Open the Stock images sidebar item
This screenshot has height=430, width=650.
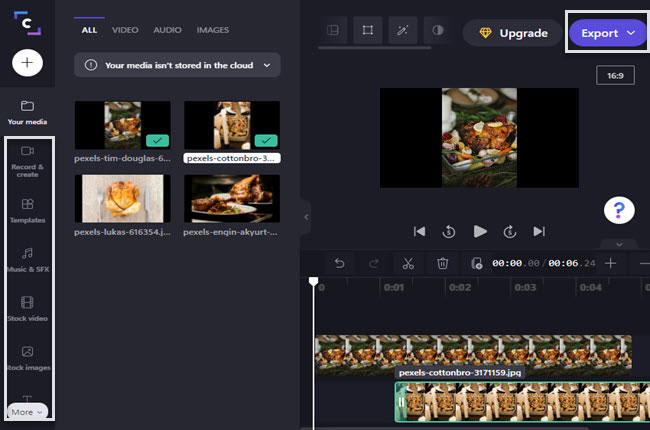[27, 359]
